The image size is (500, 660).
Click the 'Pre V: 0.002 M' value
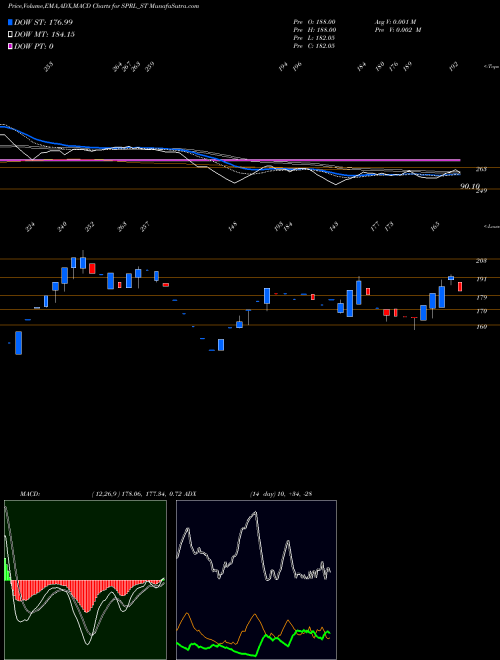tap(397, 30)
